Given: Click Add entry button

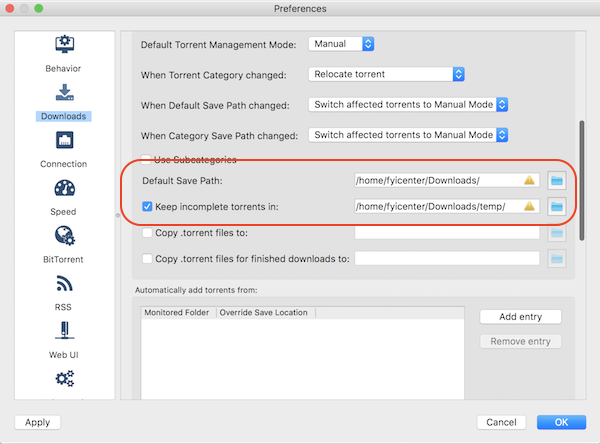Looking at the screenshot, I should (x=520, y=317).
